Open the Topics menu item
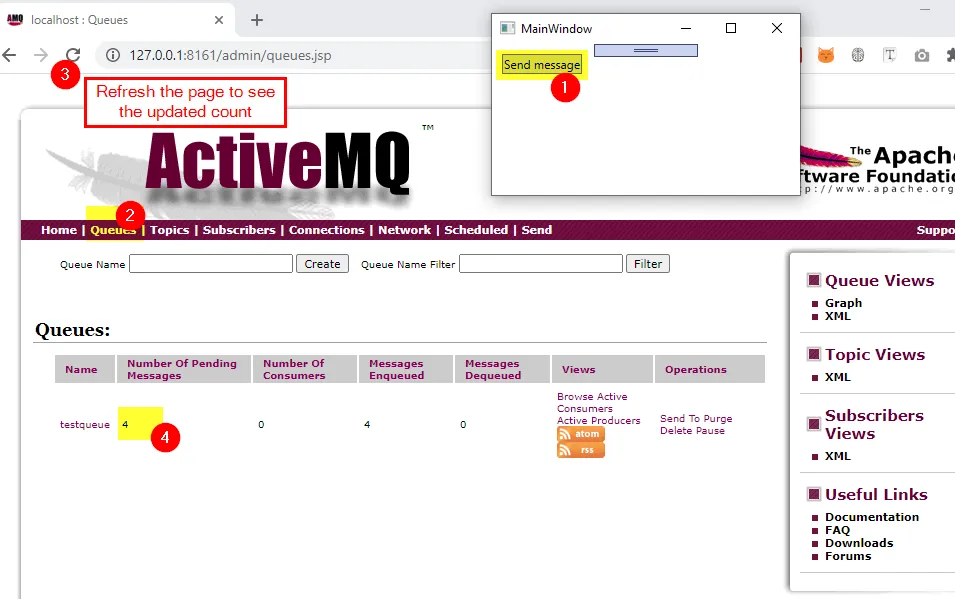The height and width of the screenshot is (599, 955). click(169, 230)
